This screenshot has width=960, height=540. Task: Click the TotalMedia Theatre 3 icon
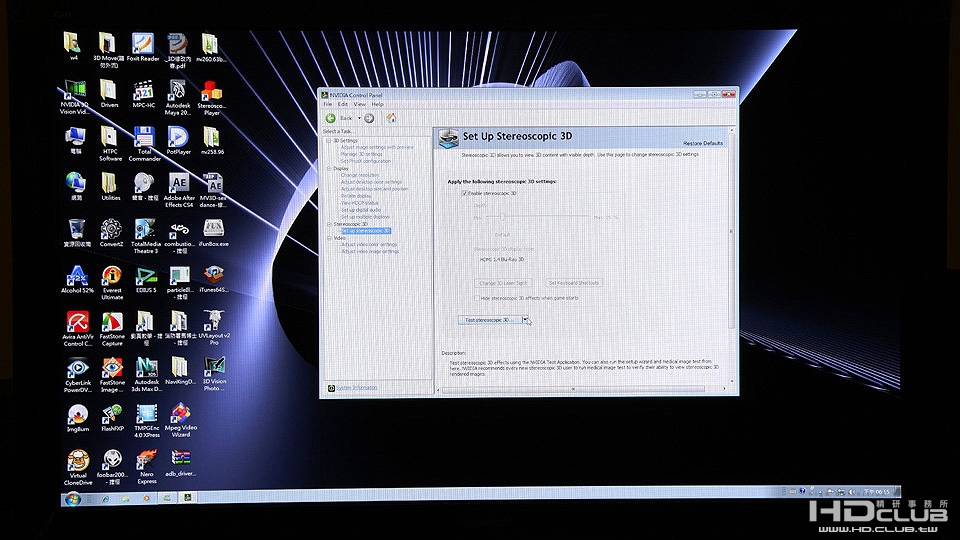[145, 236]
